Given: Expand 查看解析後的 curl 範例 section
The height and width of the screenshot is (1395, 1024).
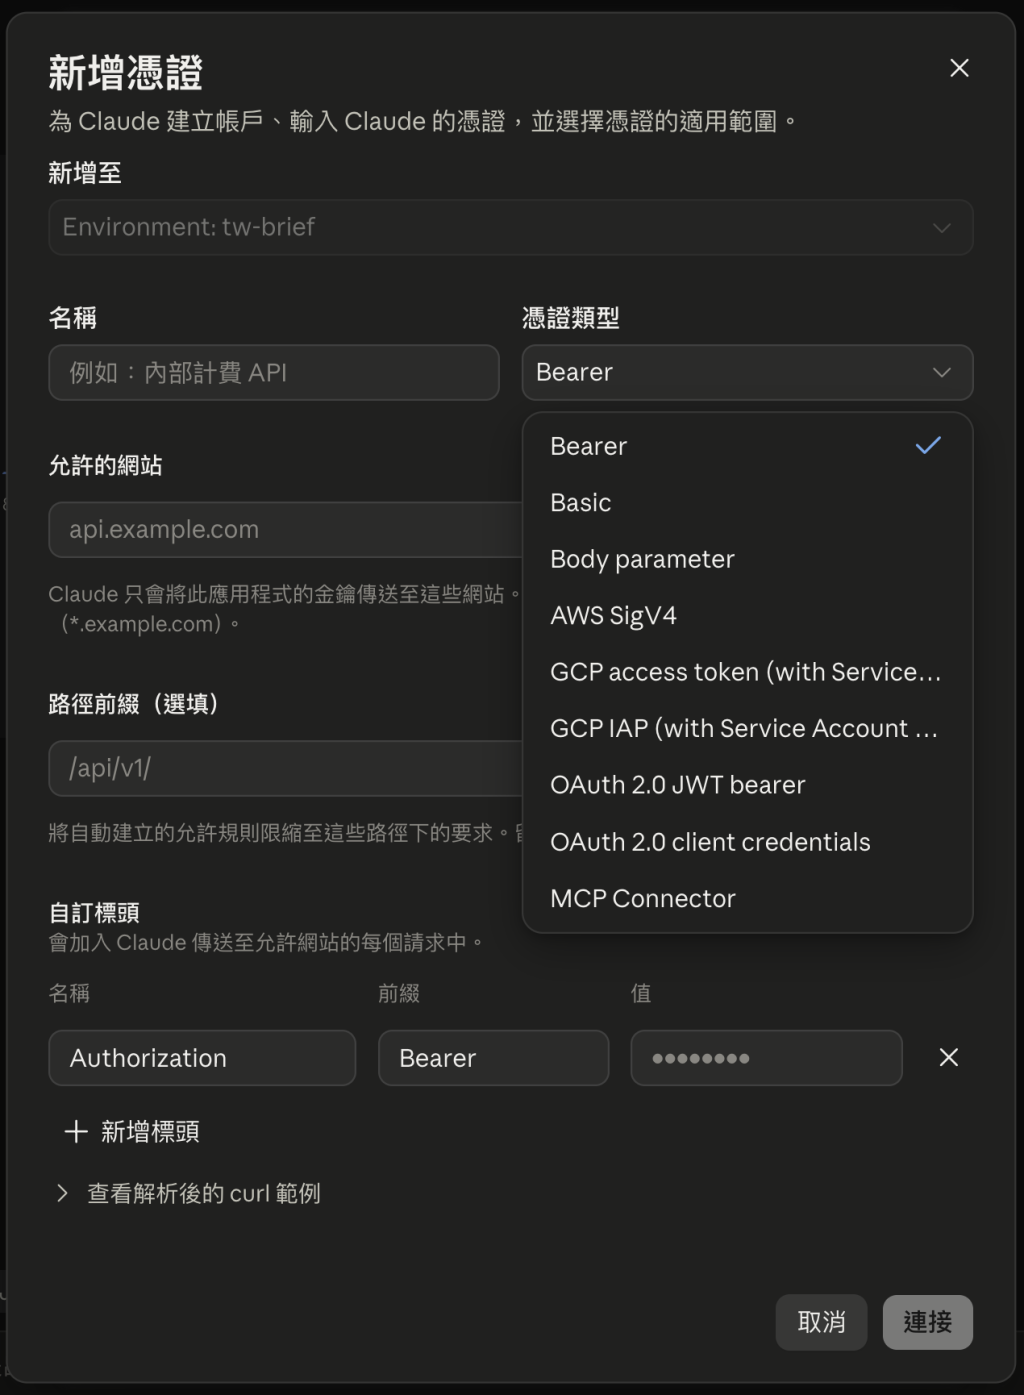Looking at the screenshot, I should click(x=190, y=1193).
